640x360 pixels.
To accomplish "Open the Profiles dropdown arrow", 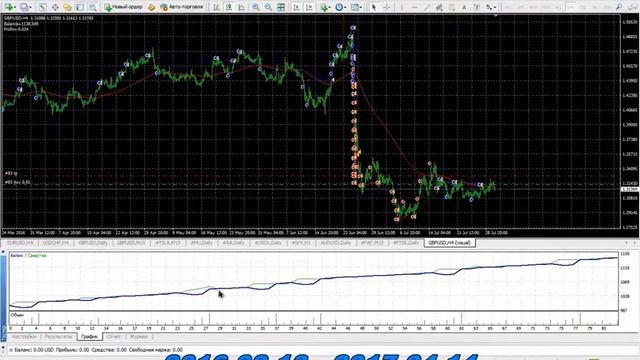I will (x=31, y=7).
